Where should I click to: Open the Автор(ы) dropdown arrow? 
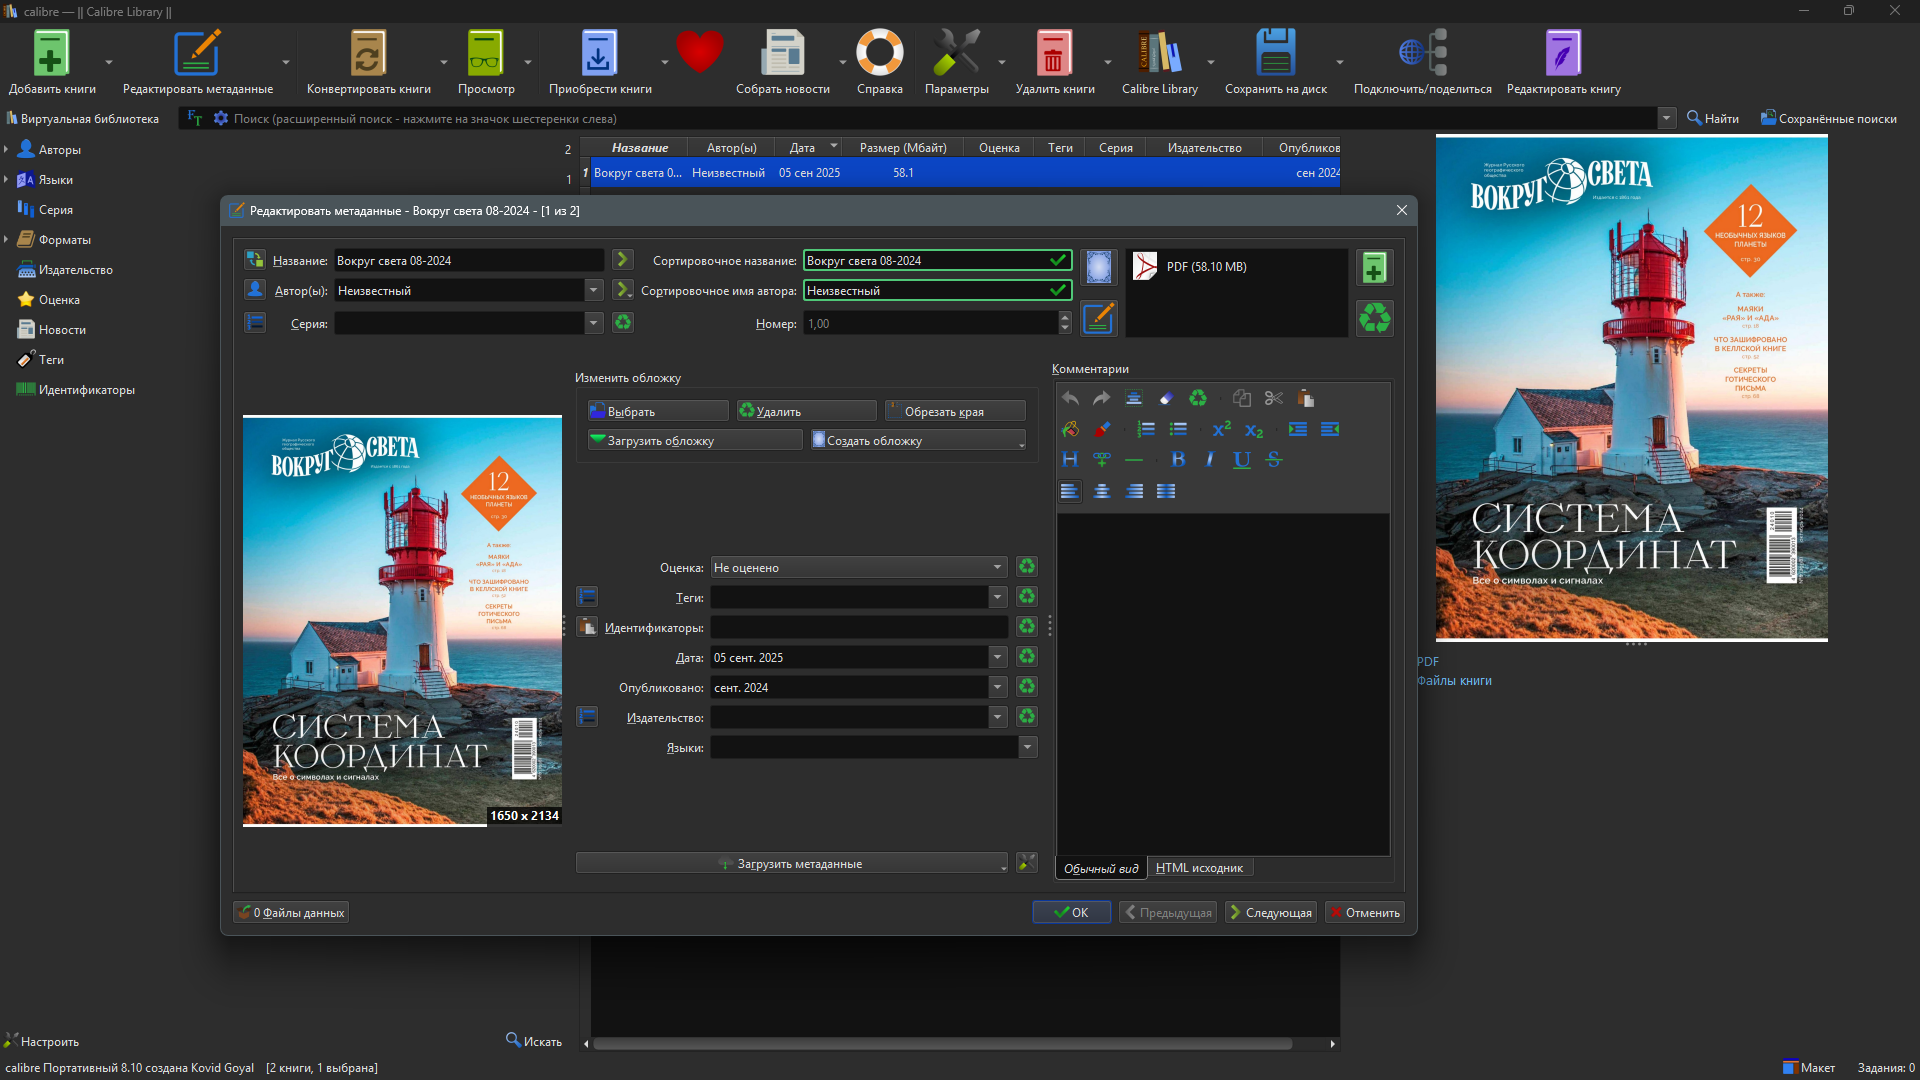click(594, 290)
